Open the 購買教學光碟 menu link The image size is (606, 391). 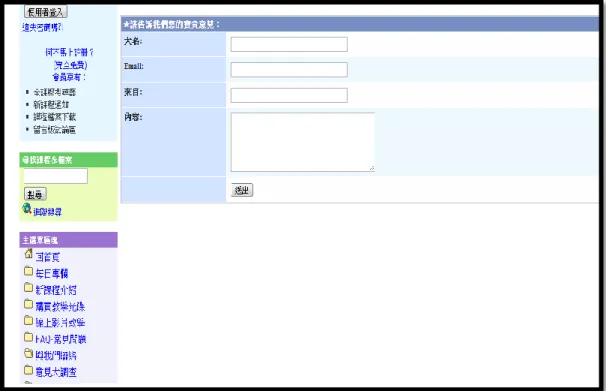point(60,307)
